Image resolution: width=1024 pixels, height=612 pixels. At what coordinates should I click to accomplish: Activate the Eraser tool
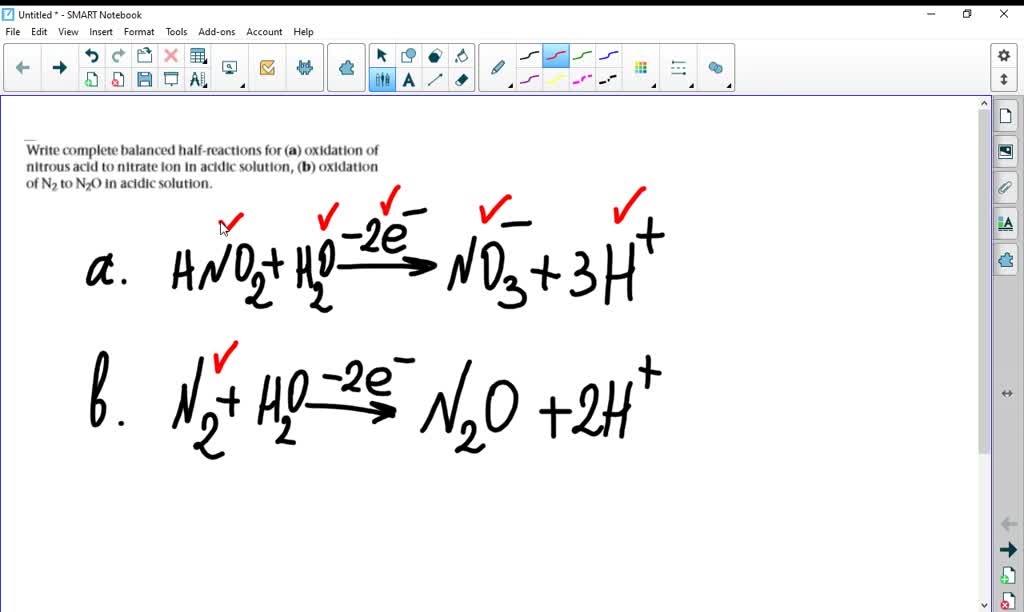(x=461, y=78)
